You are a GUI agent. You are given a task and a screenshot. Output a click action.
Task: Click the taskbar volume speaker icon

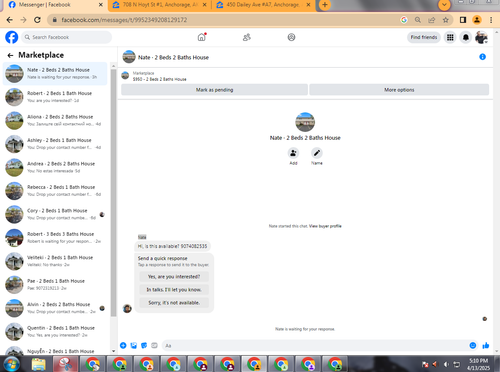click(446, 364)
